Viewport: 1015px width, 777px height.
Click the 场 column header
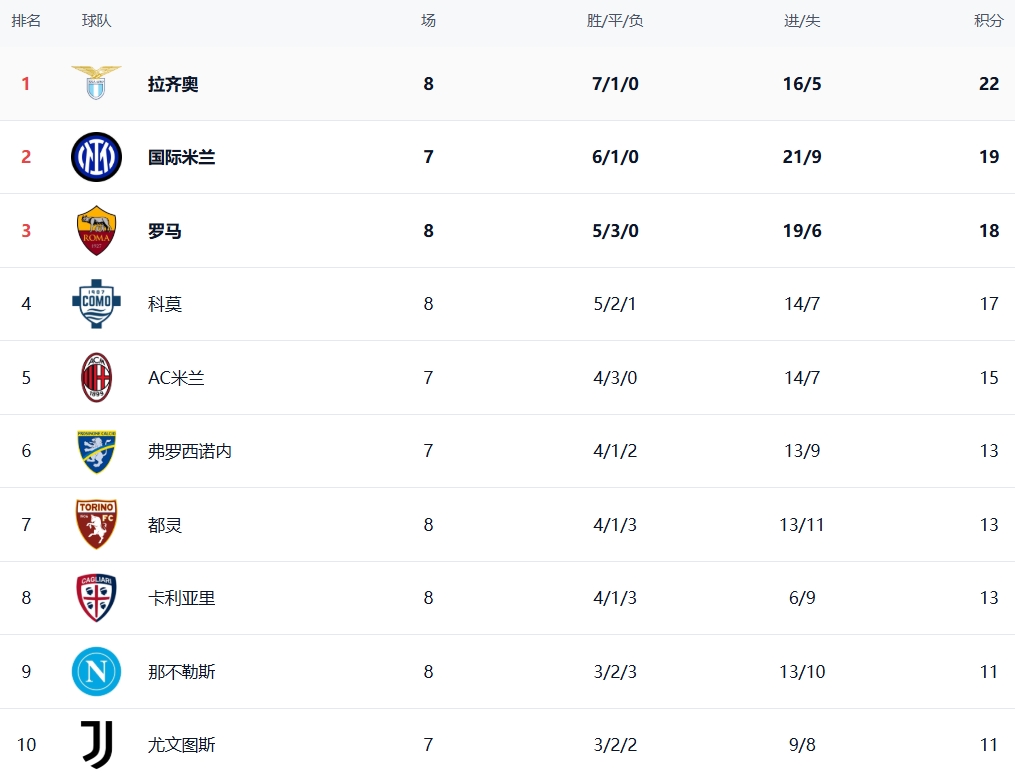(428, 21)
